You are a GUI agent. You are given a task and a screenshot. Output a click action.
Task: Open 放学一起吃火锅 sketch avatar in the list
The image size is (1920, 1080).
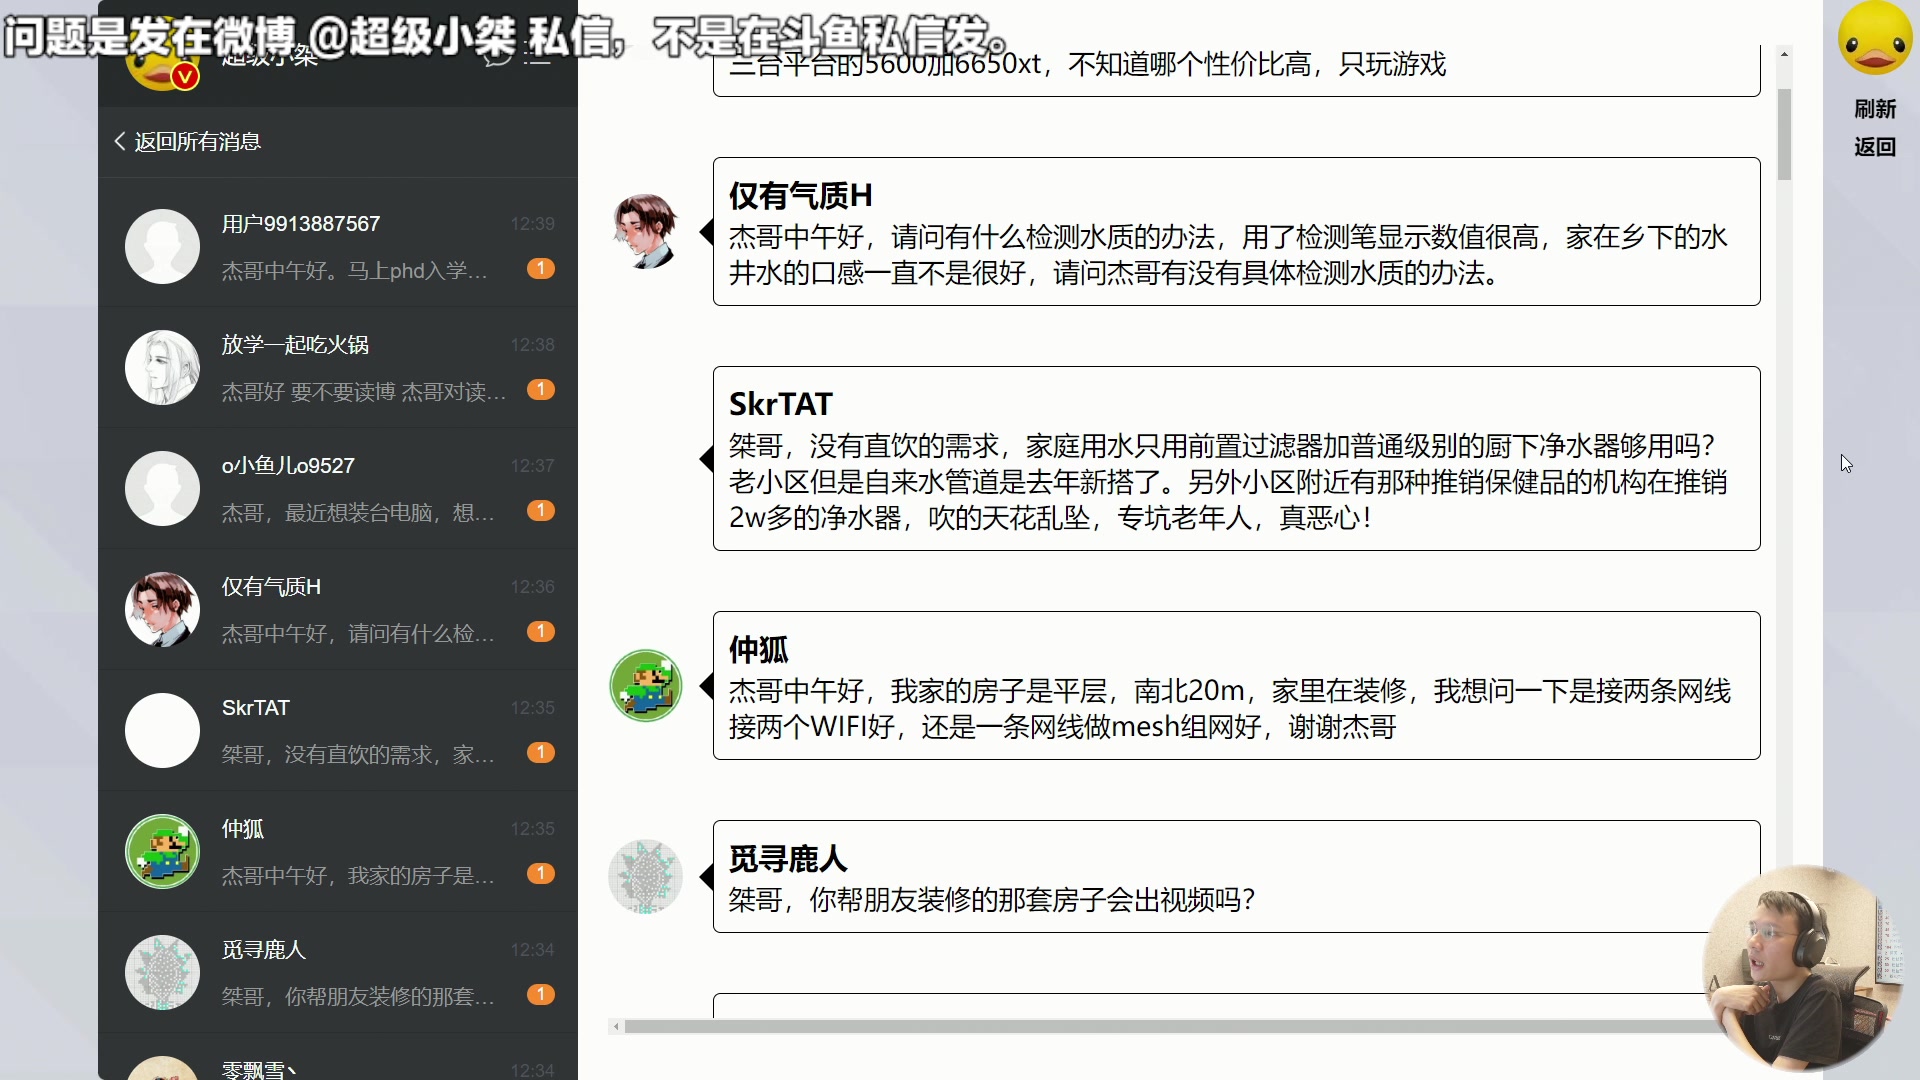tap(162, 367)
